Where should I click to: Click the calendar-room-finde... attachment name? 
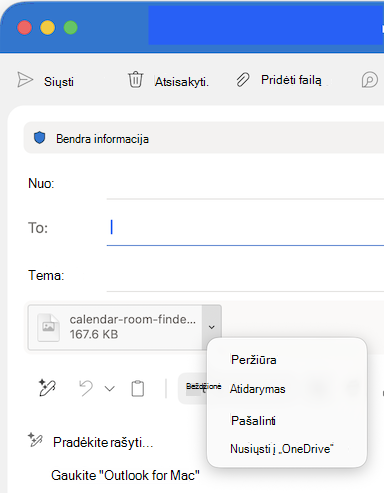click(133, 319)
